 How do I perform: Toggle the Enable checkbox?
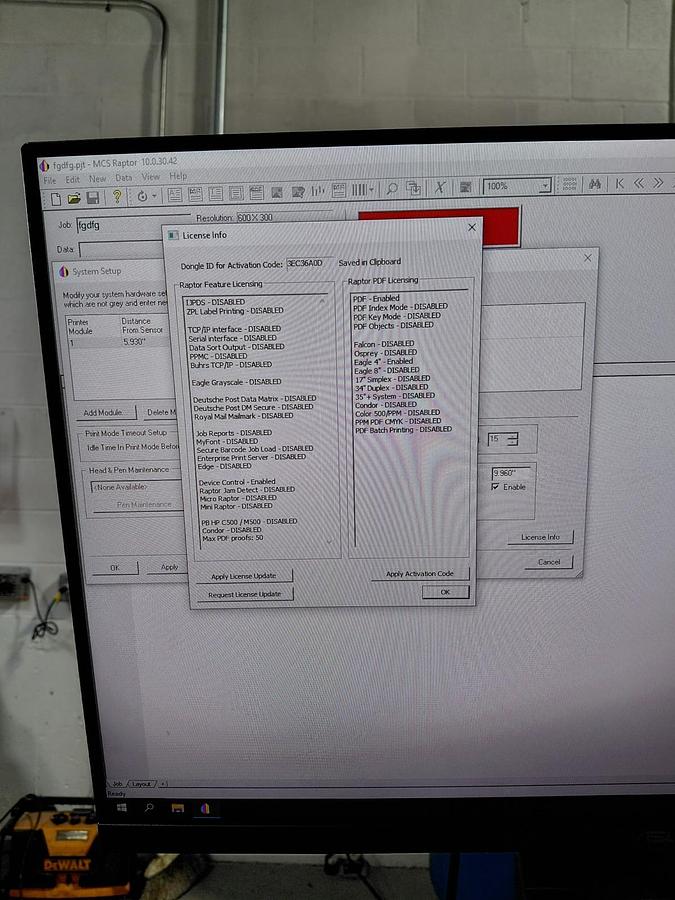(495, 487)
